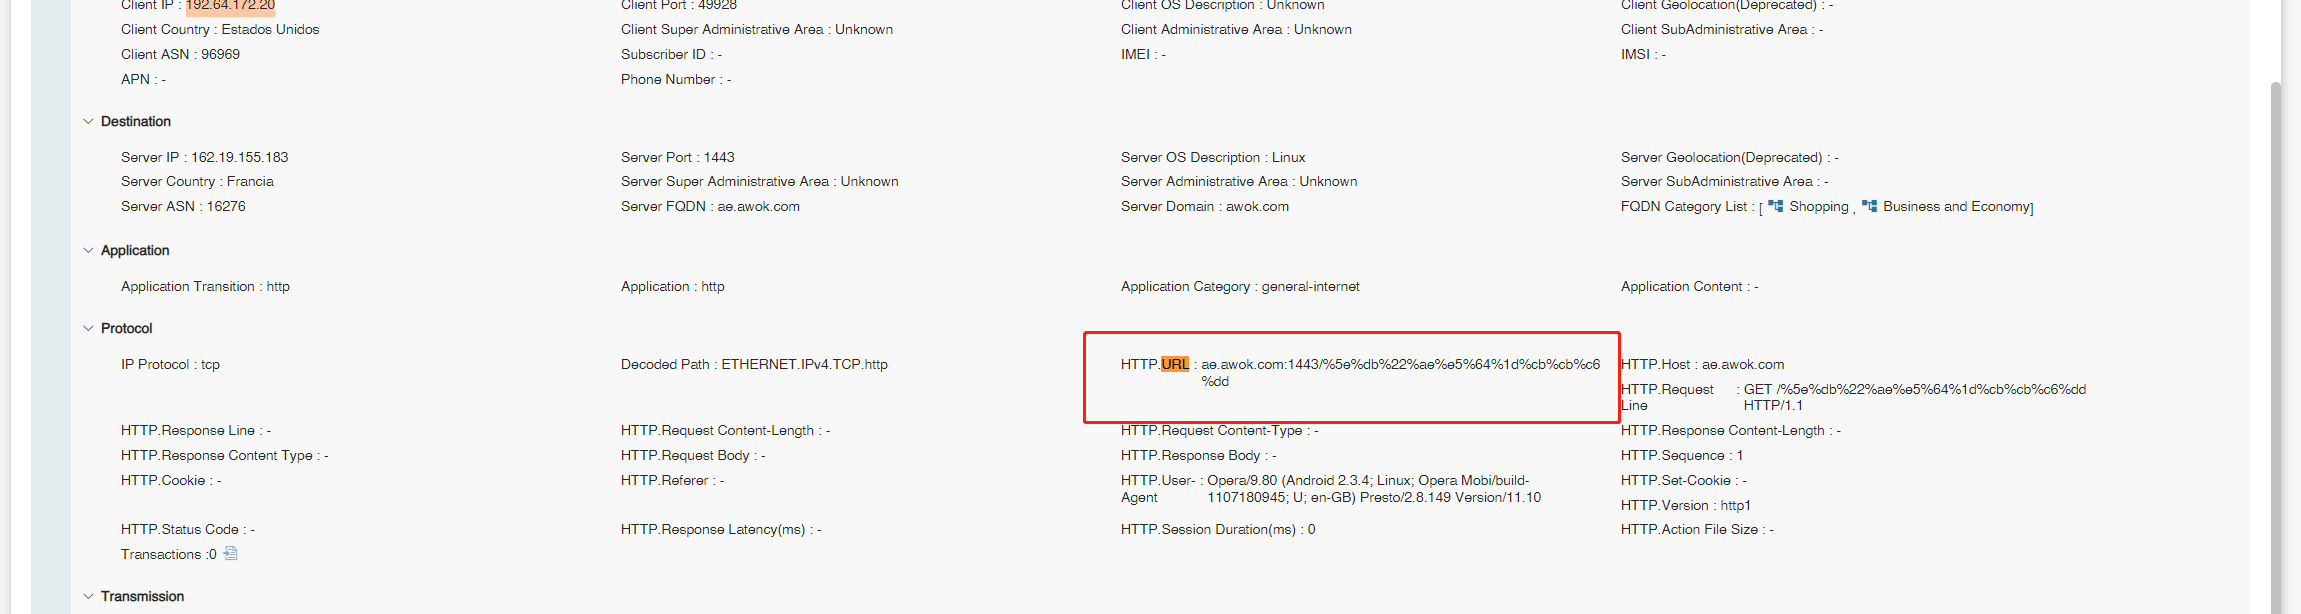Select the highlighted Client IP 192.64.172.20
The width and height of the screenshot is (2301, 614).
coord(230,5)
